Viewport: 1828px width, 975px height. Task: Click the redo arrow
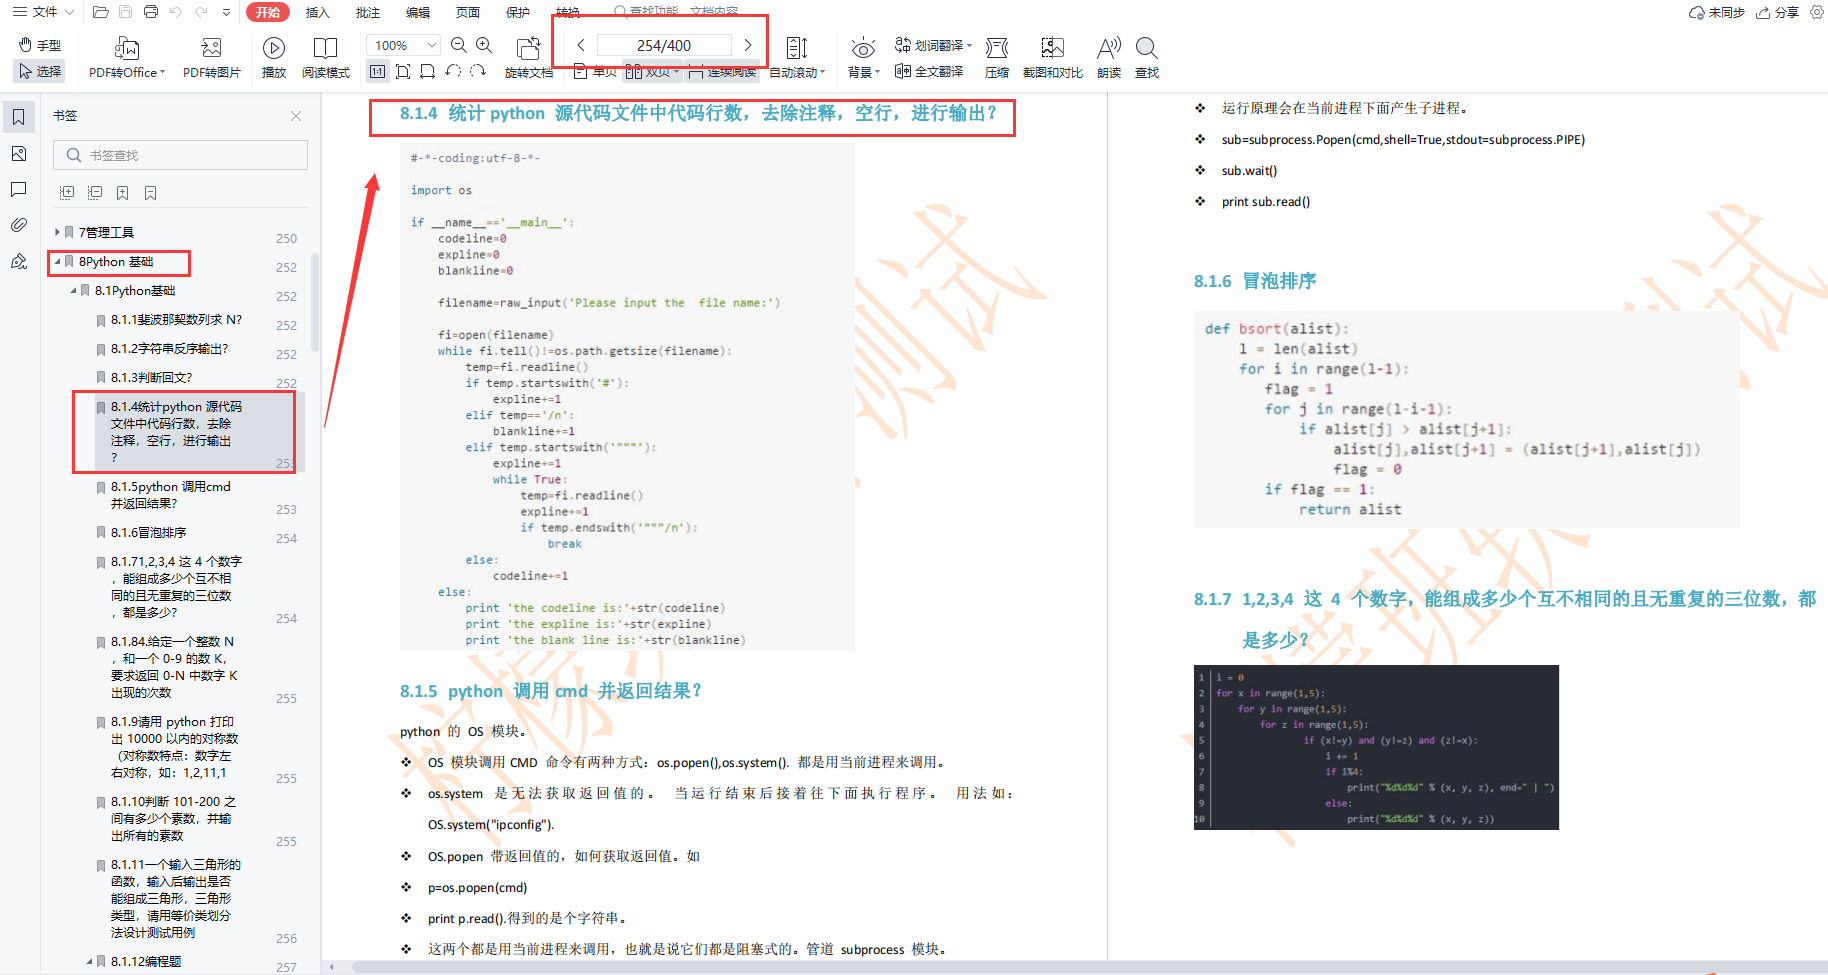coord(201,12)
